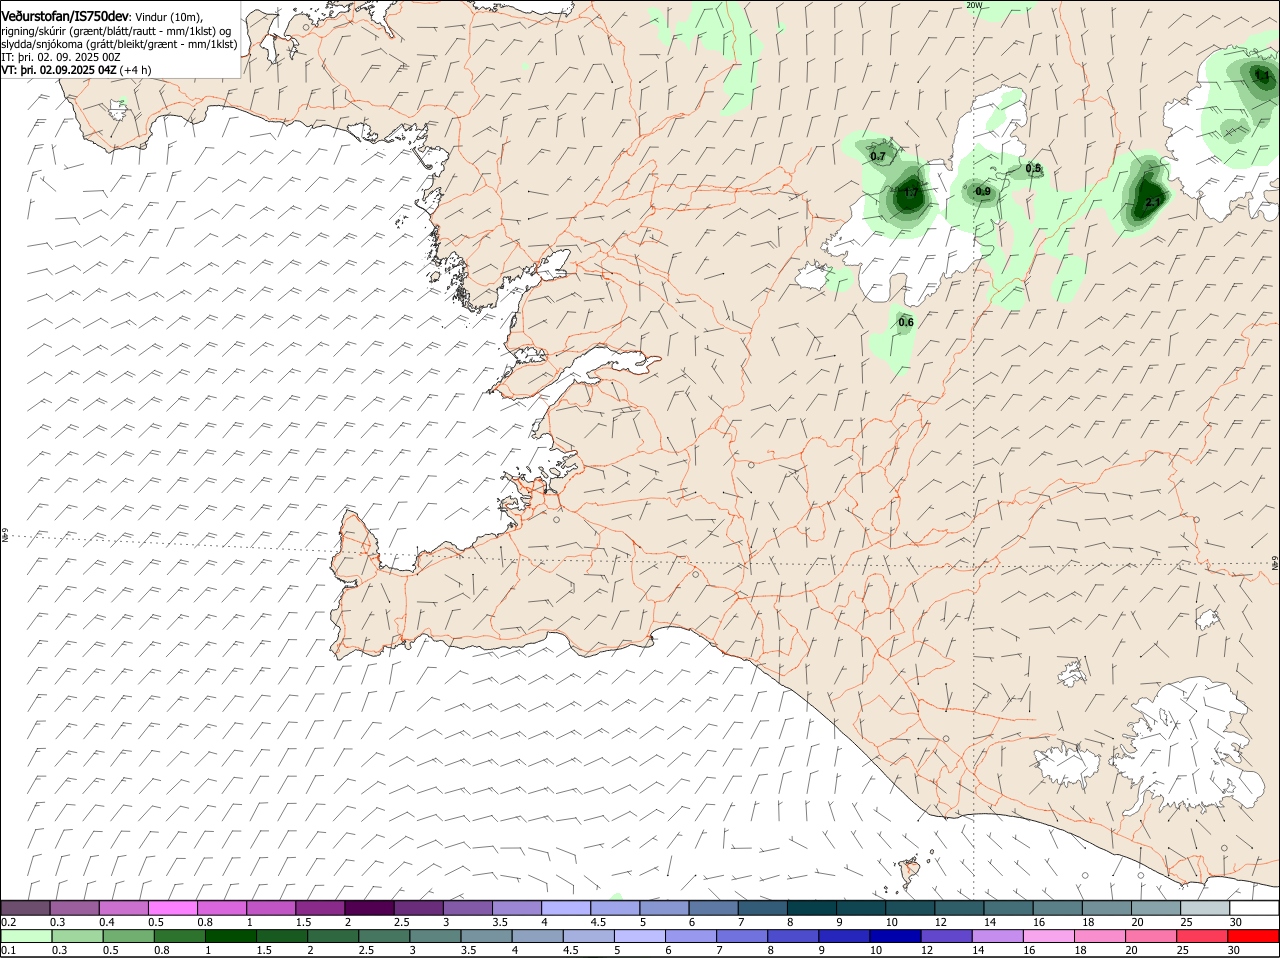Click the Veðurstofan/IS750dev title text
Image resolution: width=1280 pixels, height=958 pixels.
65,16
